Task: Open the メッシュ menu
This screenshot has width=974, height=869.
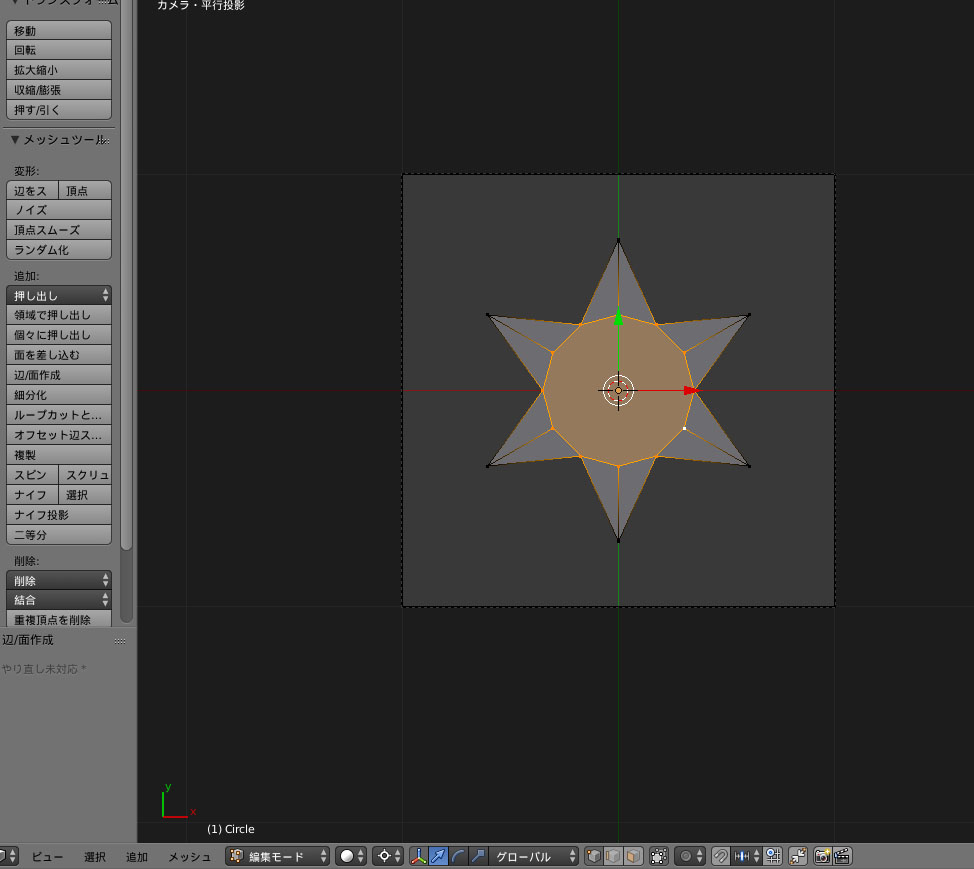Action: [189, 857]
